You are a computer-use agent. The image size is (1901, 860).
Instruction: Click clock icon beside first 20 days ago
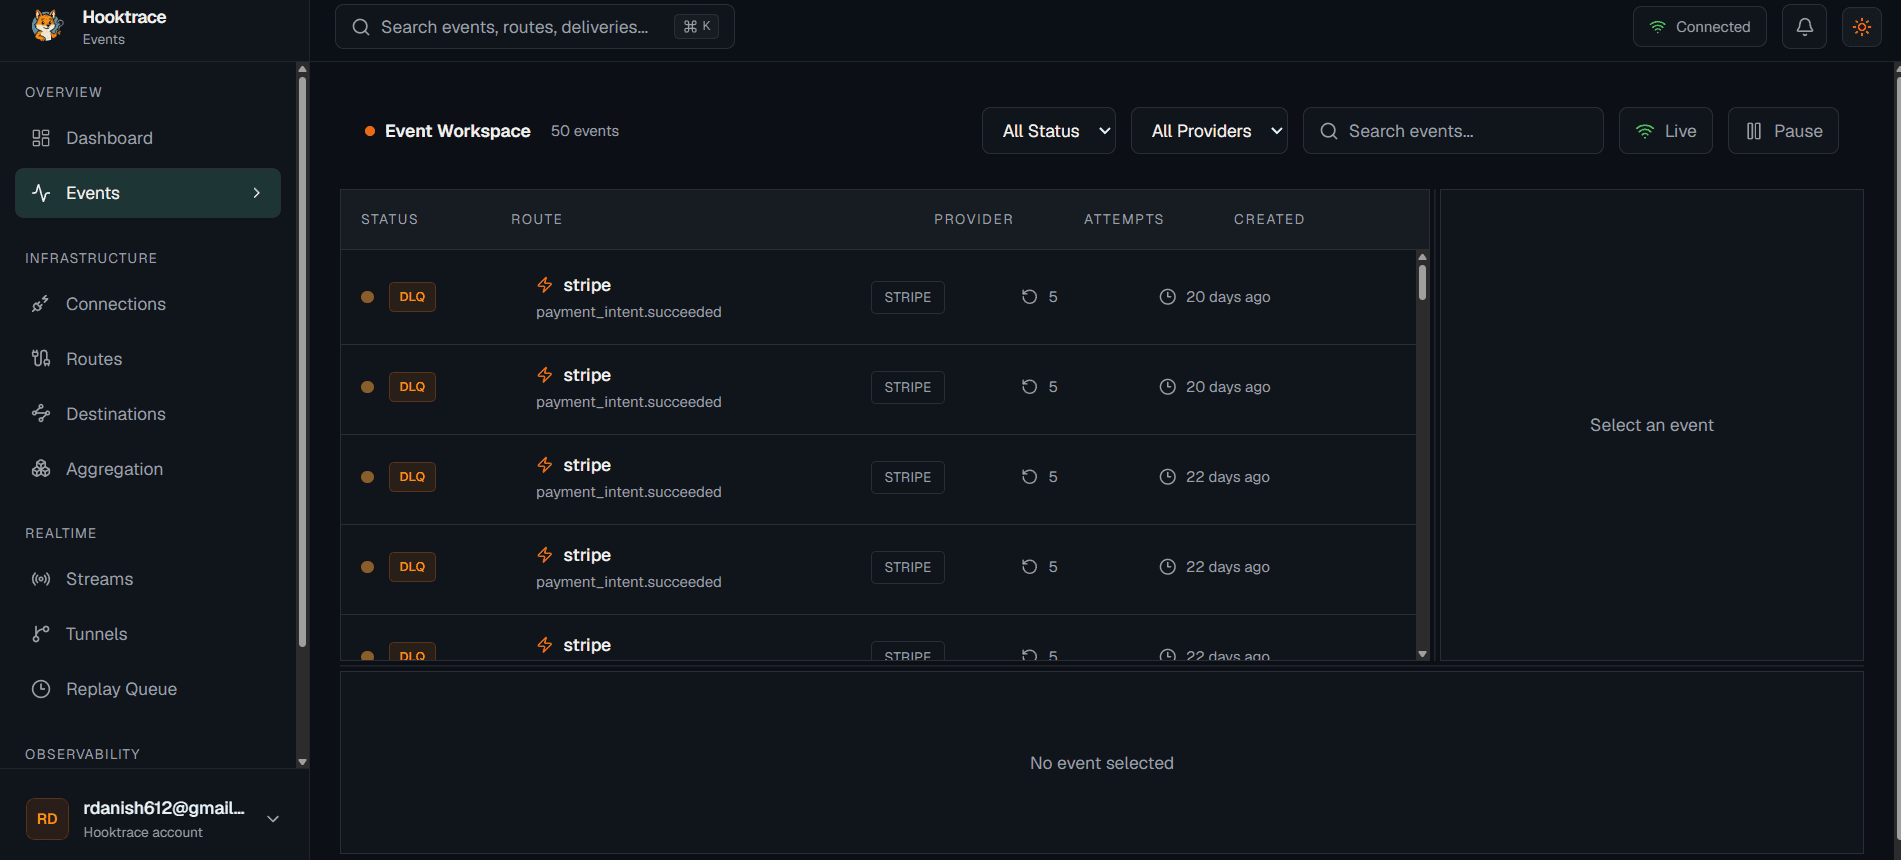click(x=1167, y=297)
